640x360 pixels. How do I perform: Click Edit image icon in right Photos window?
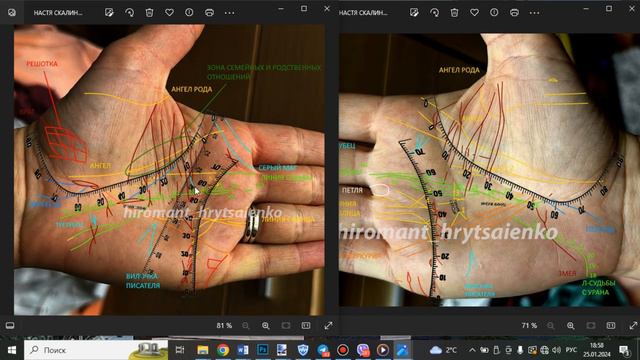coord(414,13)
